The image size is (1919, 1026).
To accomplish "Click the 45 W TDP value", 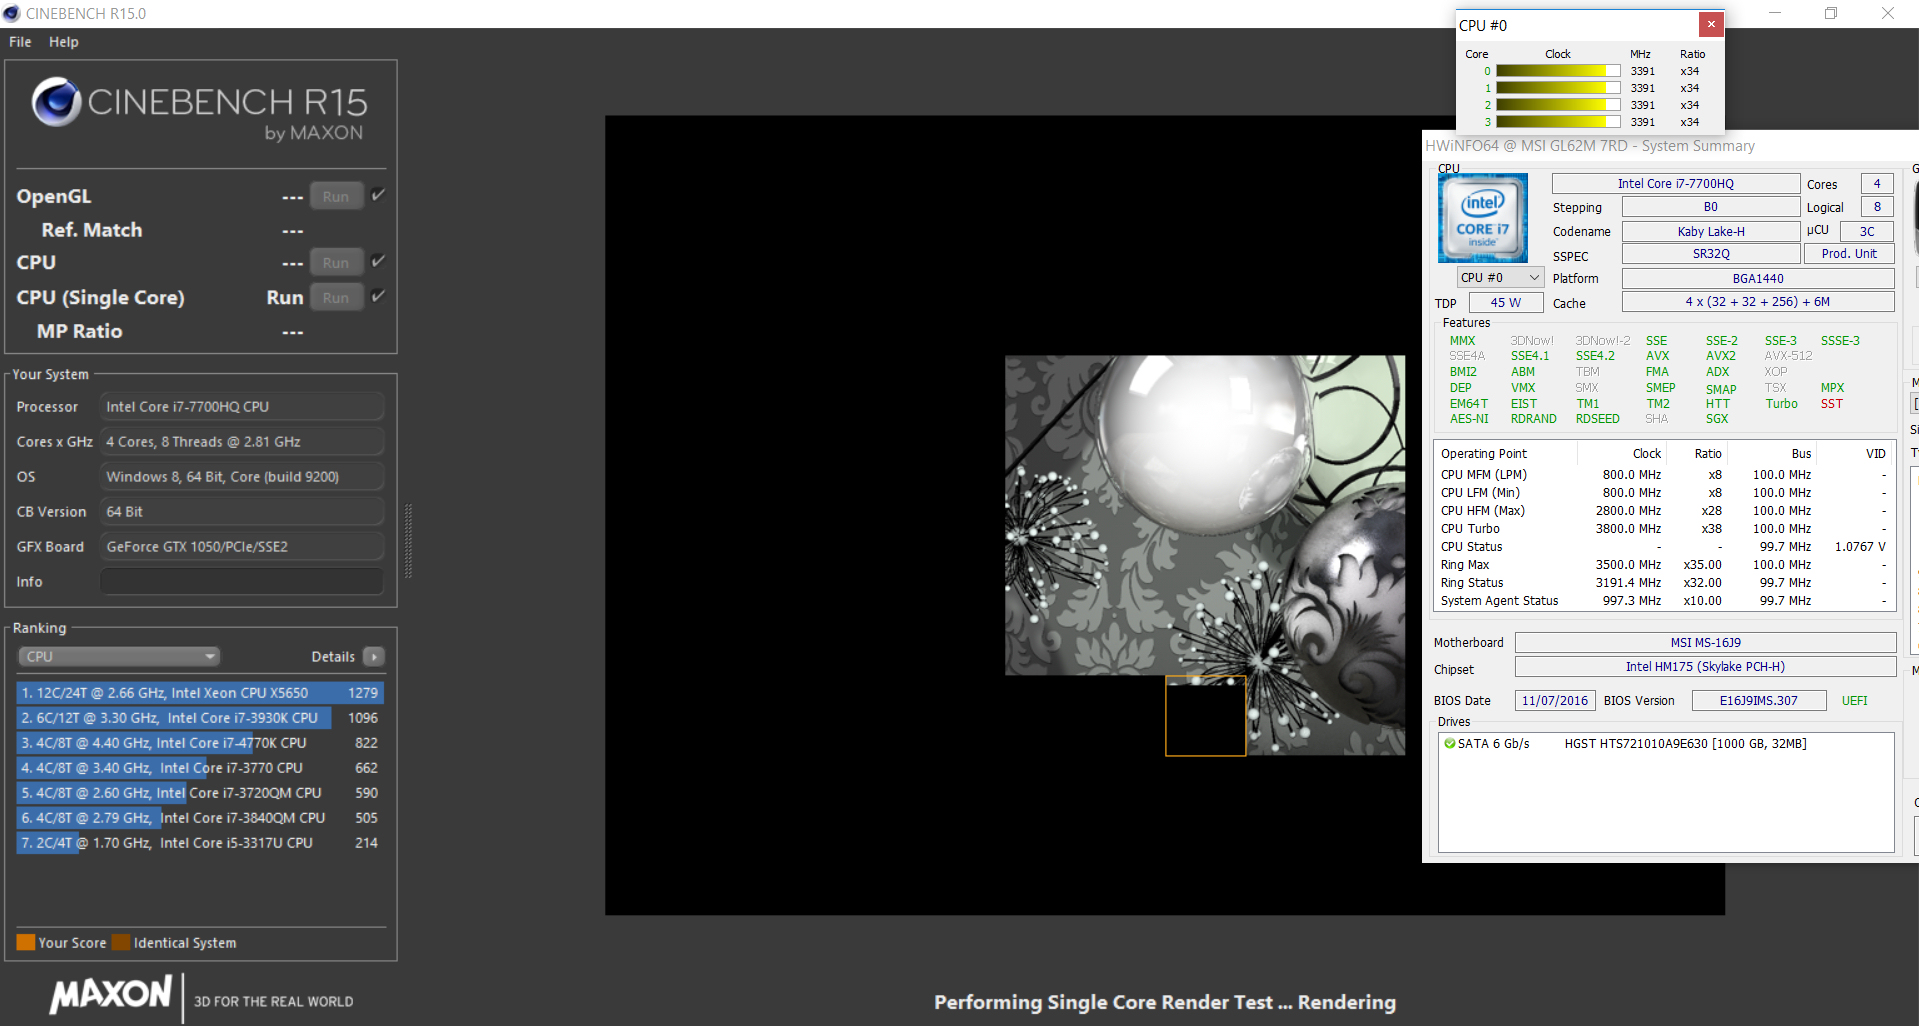I will (x=1505, y=302).
